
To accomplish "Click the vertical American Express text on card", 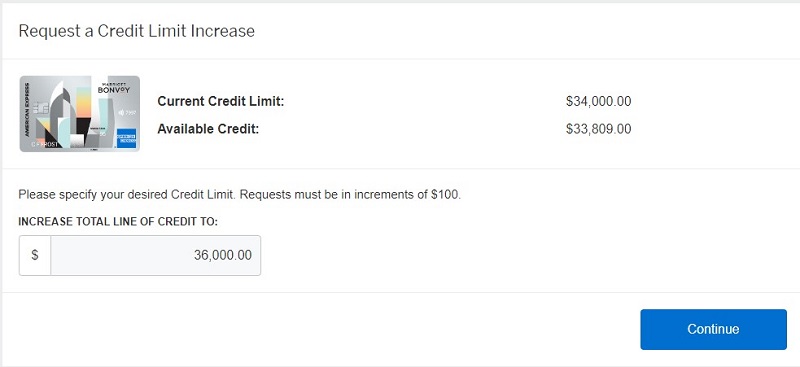I will click(27, 110).
